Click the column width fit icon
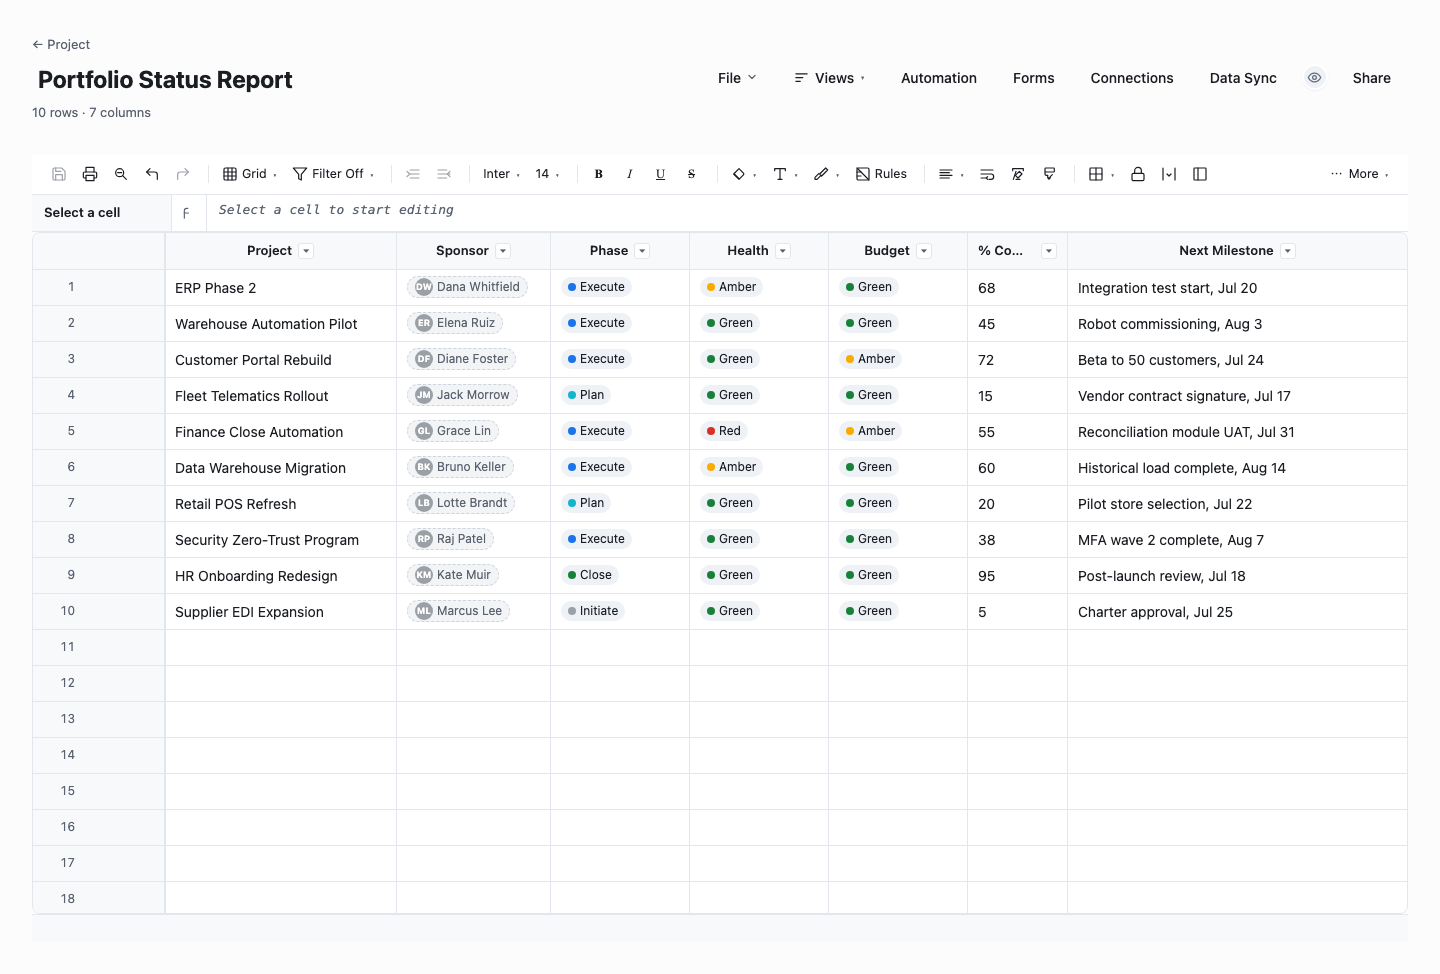This screenshot has height=974, width=1440. [x=1169, y=174]
